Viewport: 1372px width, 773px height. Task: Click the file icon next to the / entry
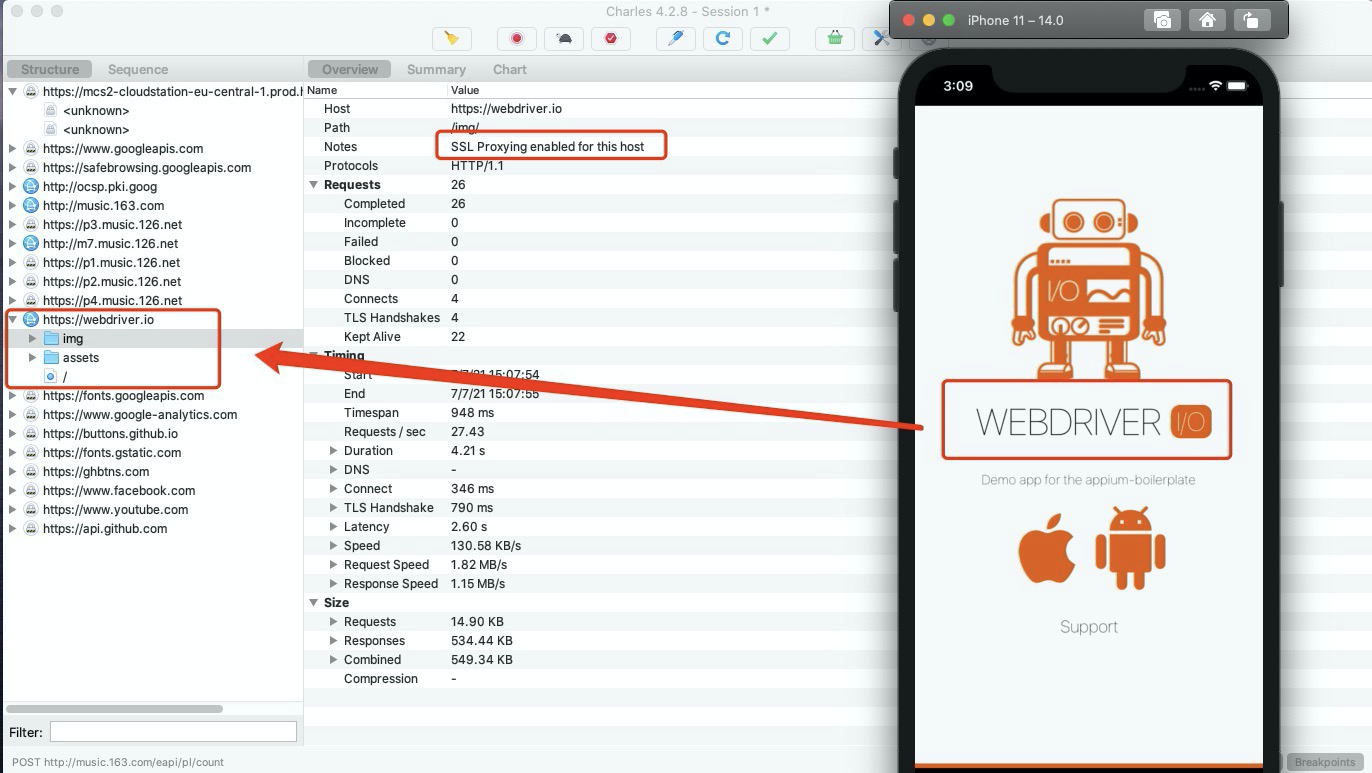(x=50, y=377)
